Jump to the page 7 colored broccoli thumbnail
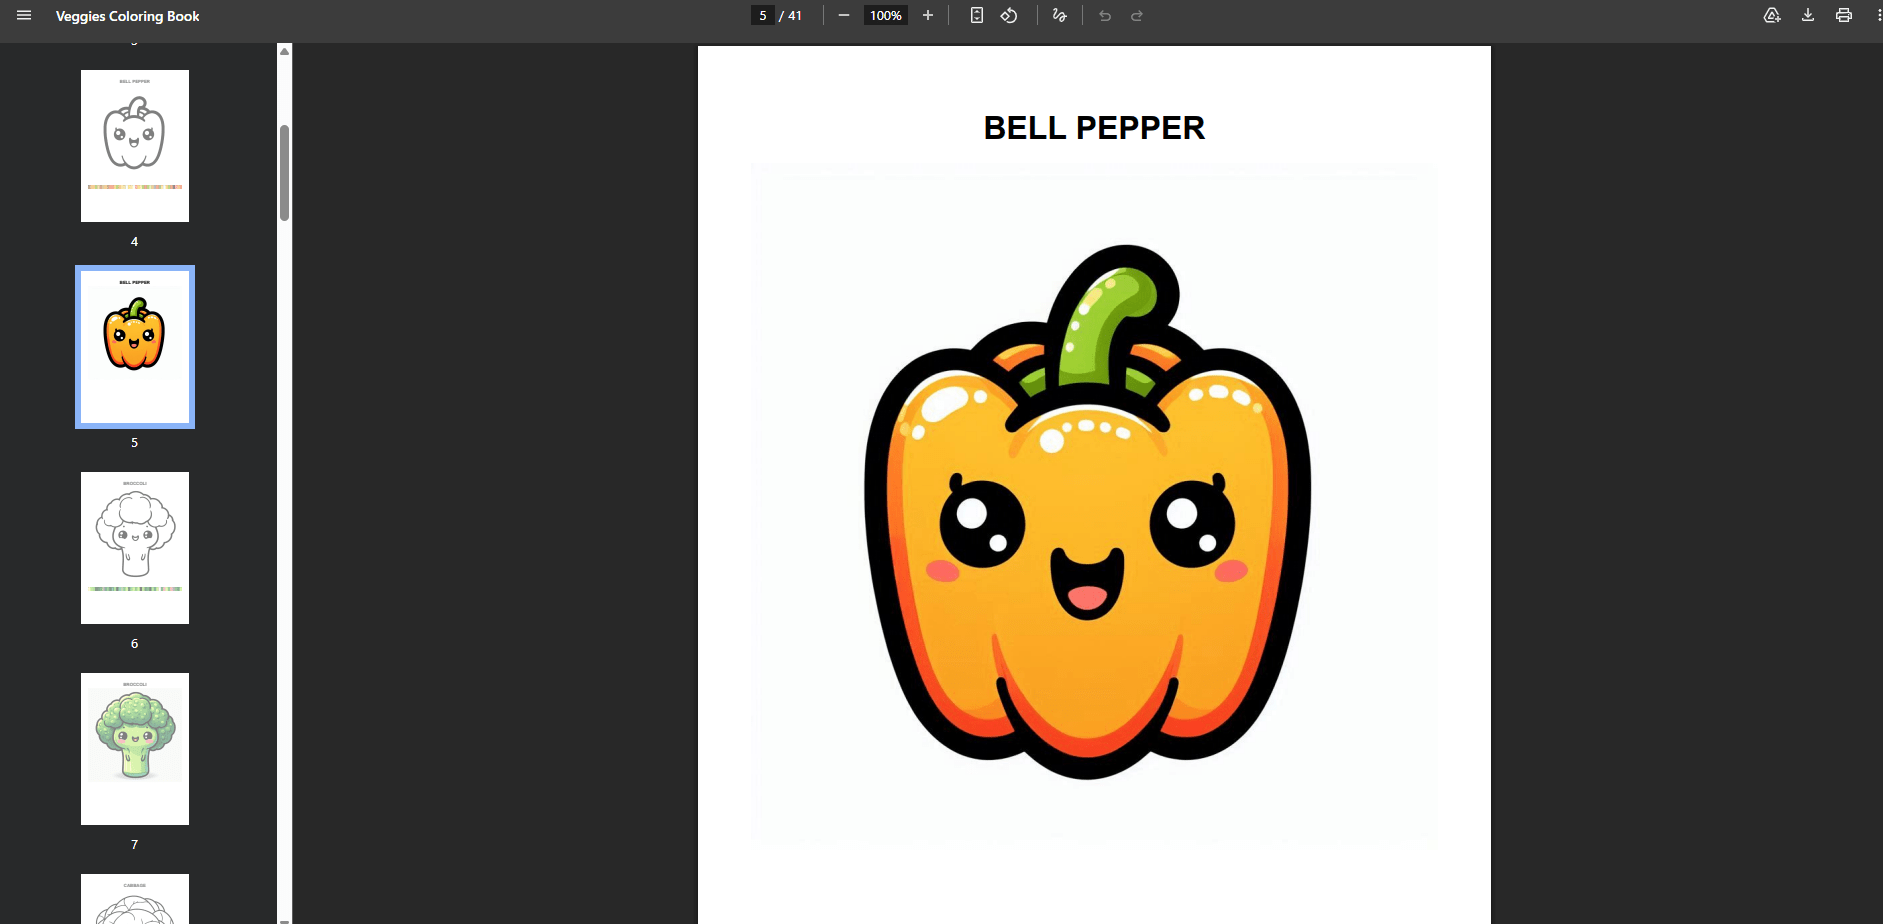The height and width of the screenshot is (924, 1883). pyautogui.click(x=135, y=749)
